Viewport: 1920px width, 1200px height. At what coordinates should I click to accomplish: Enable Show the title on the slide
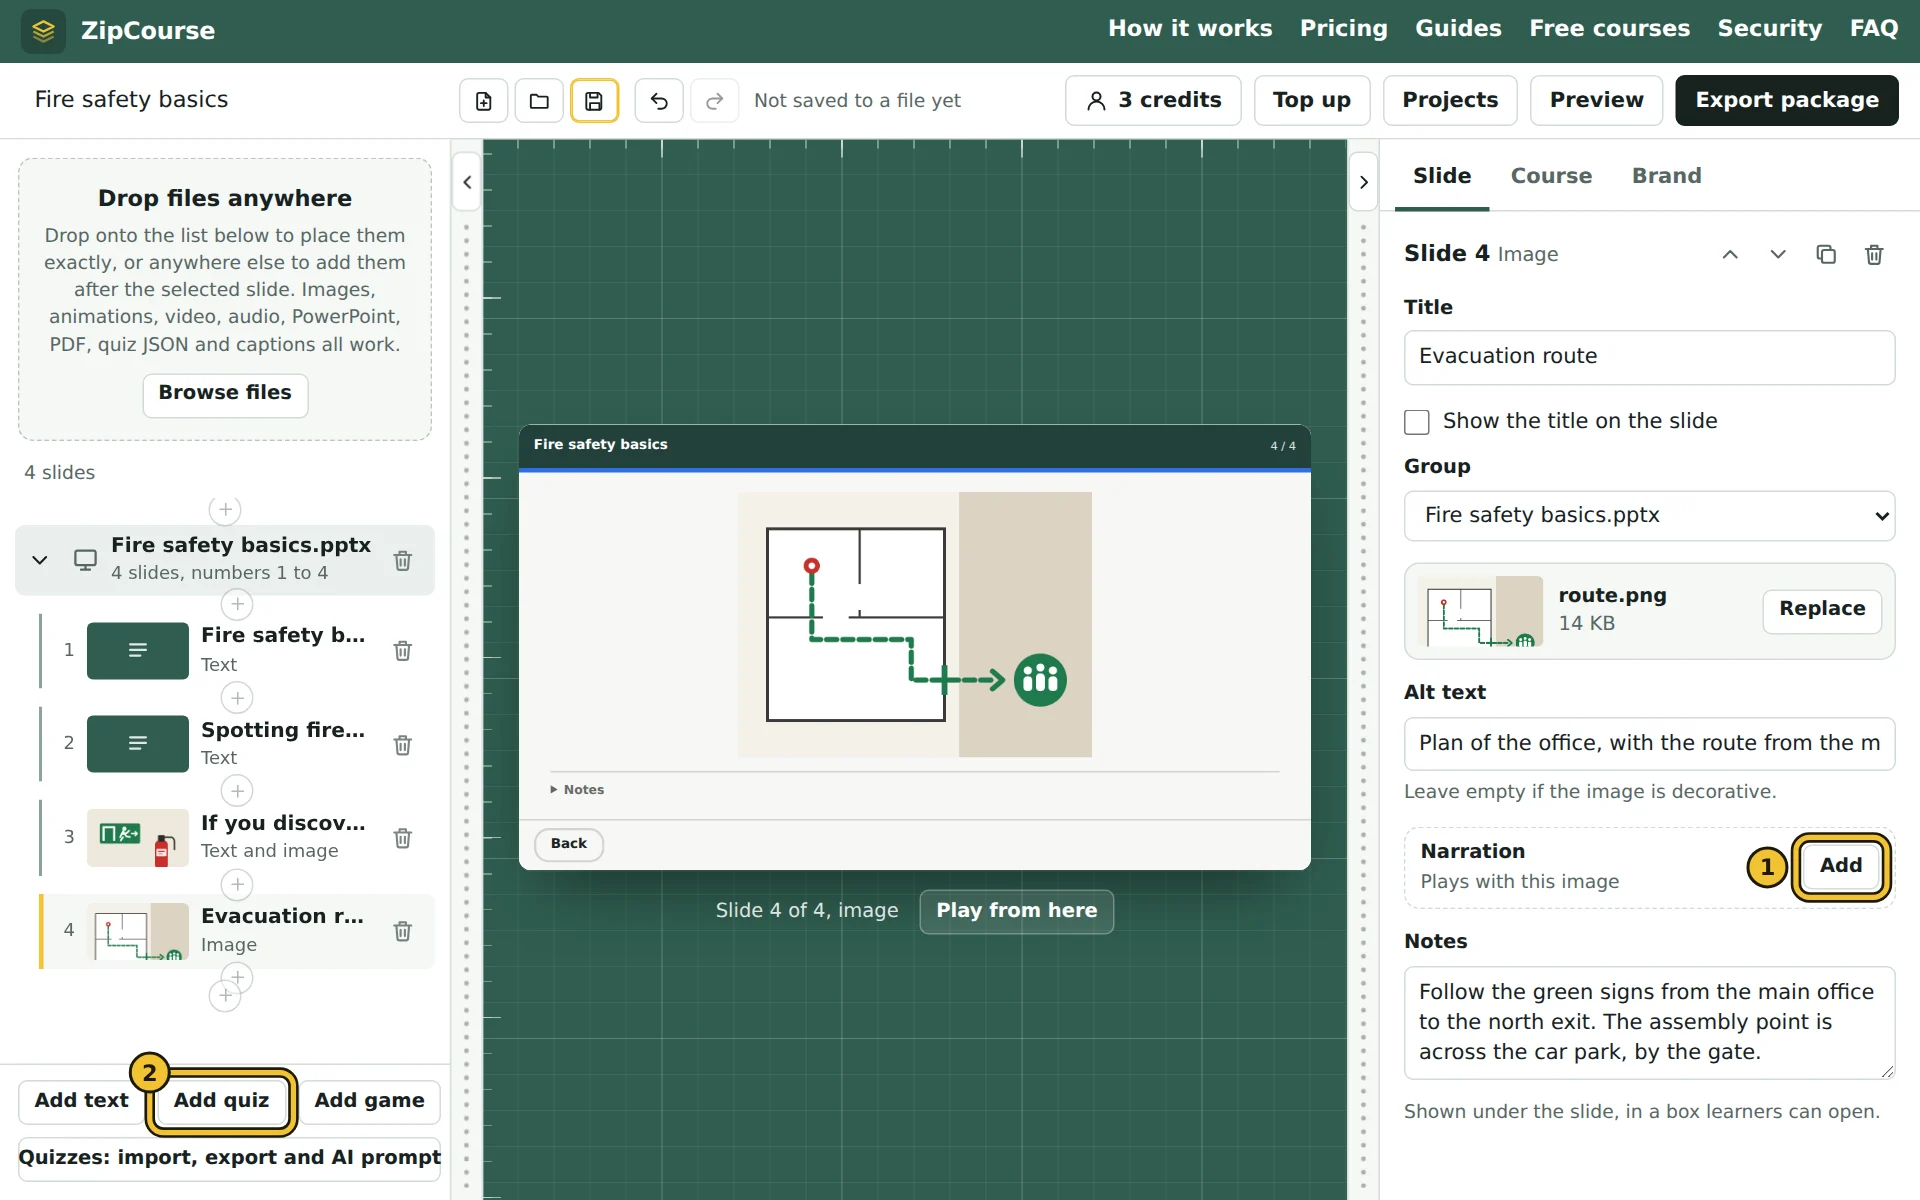tap(1417, 422)
